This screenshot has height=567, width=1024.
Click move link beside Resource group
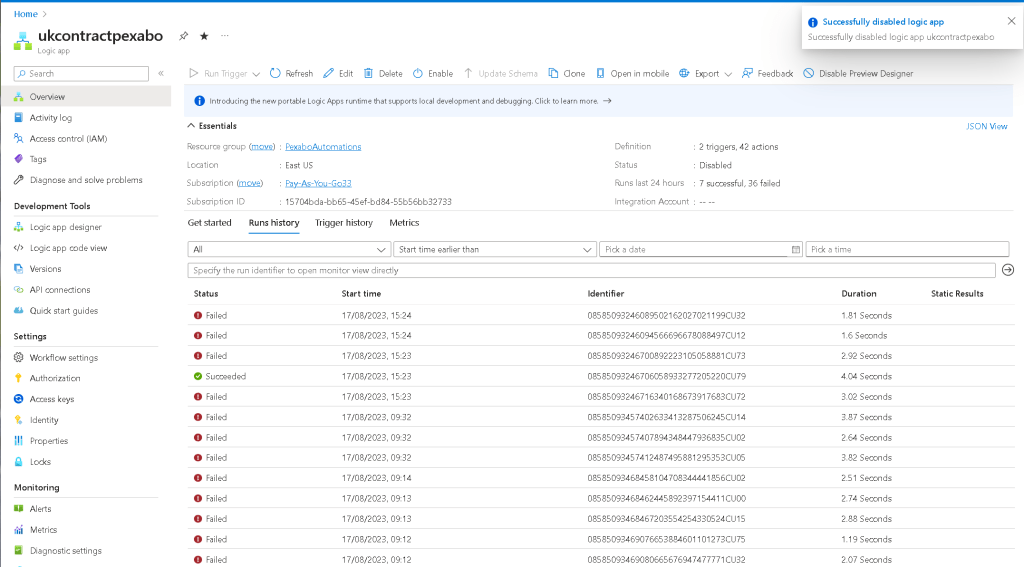coord(262,147)
